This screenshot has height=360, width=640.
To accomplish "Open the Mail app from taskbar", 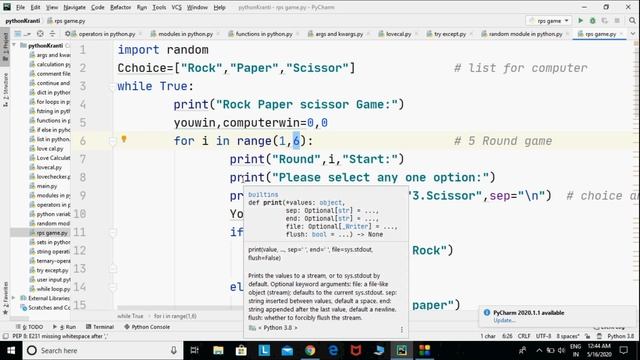I will tap(287, 350).
